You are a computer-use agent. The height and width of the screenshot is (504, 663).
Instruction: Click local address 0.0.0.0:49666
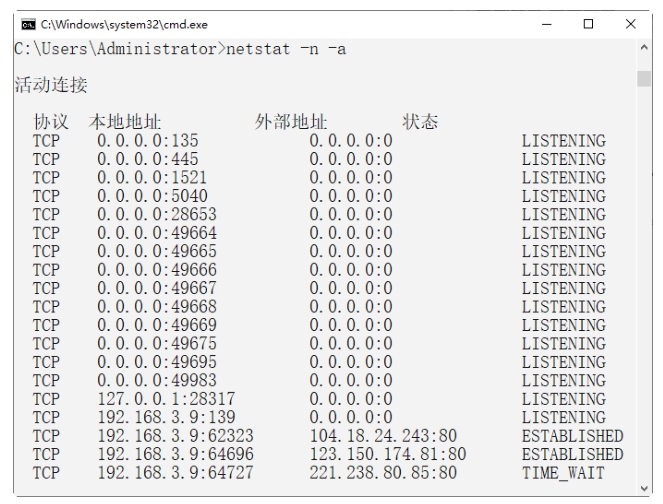pos(157,270)
